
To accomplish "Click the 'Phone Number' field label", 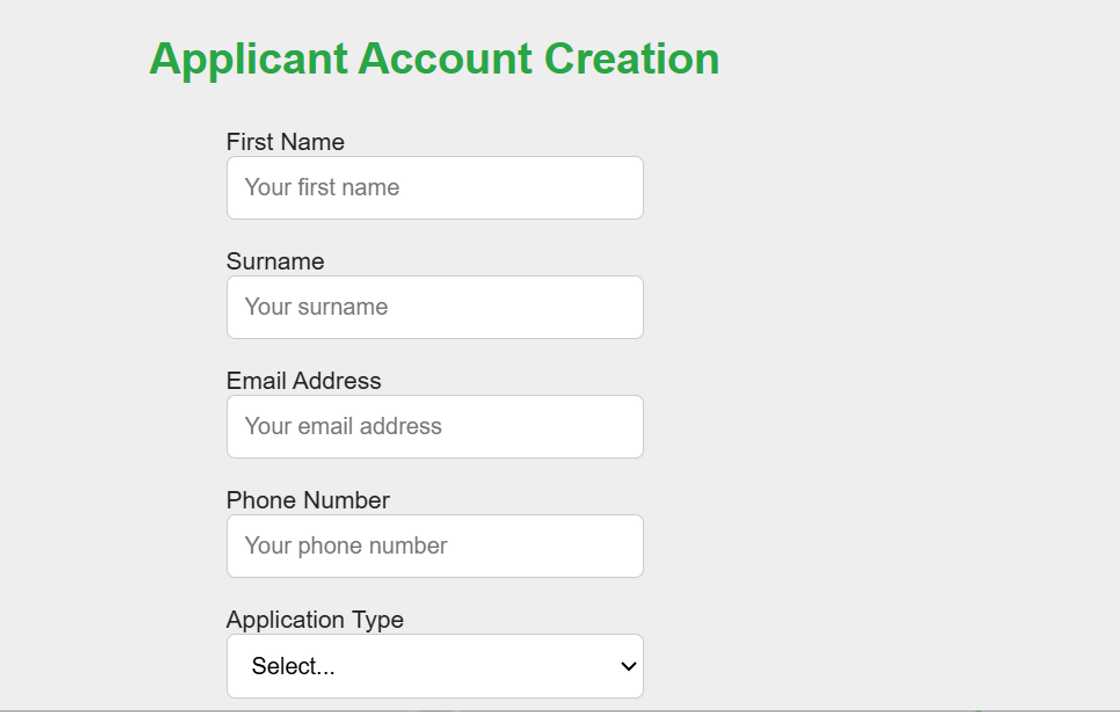I will tap(308, 499).
